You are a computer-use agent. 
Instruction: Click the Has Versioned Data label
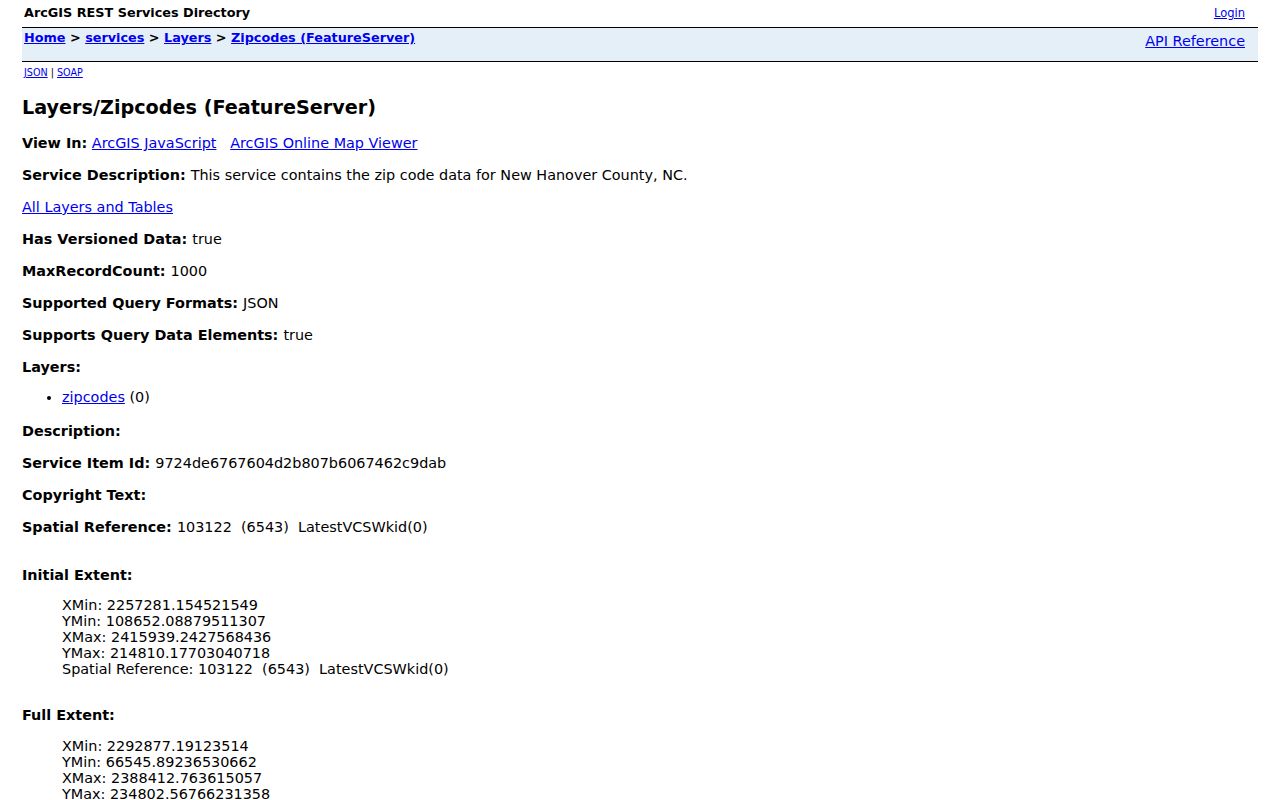(x=105, y=239)
